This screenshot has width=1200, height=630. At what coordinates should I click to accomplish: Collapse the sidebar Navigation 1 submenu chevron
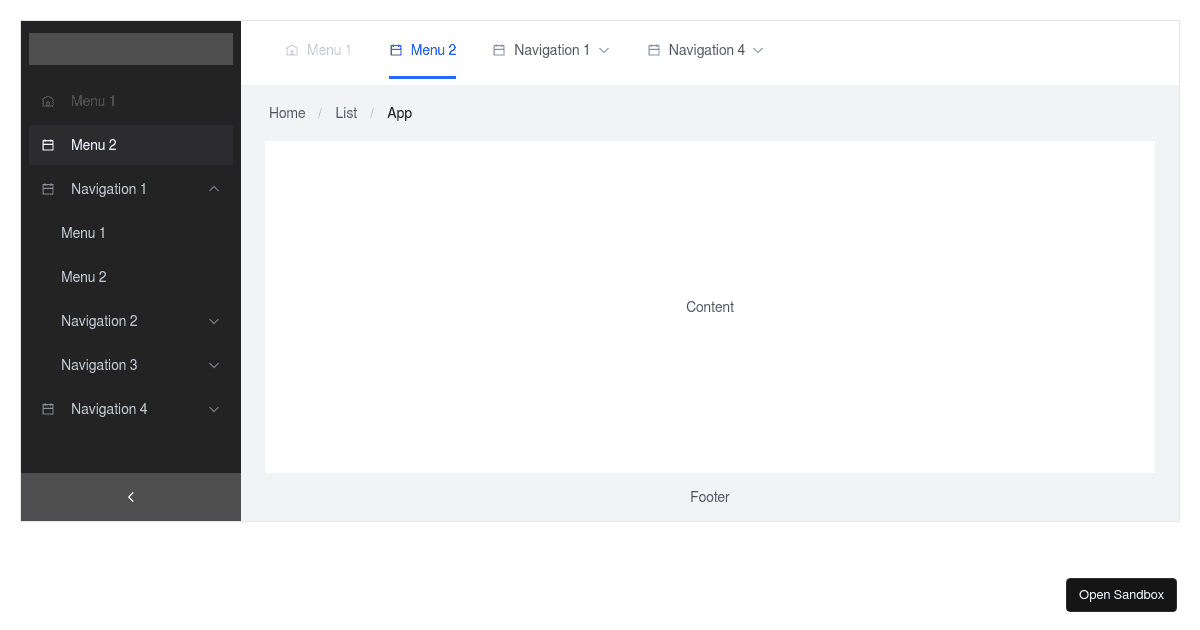click(214, 189)
